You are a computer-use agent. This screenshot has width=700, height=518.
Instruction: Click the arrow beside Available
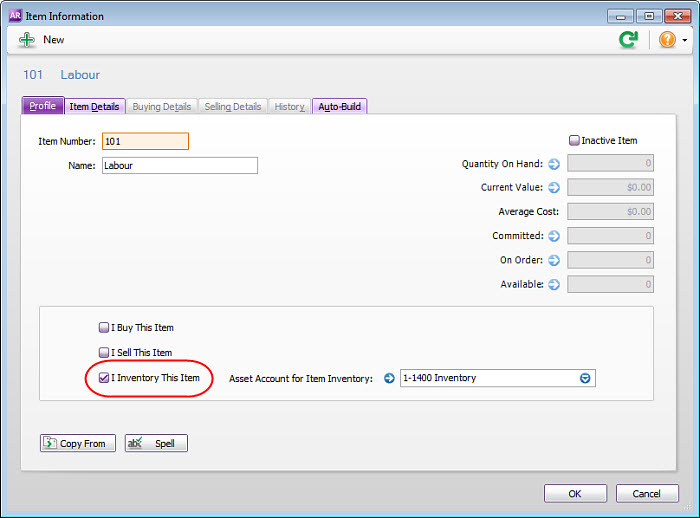pyautogui.click(x=554, y=285)
